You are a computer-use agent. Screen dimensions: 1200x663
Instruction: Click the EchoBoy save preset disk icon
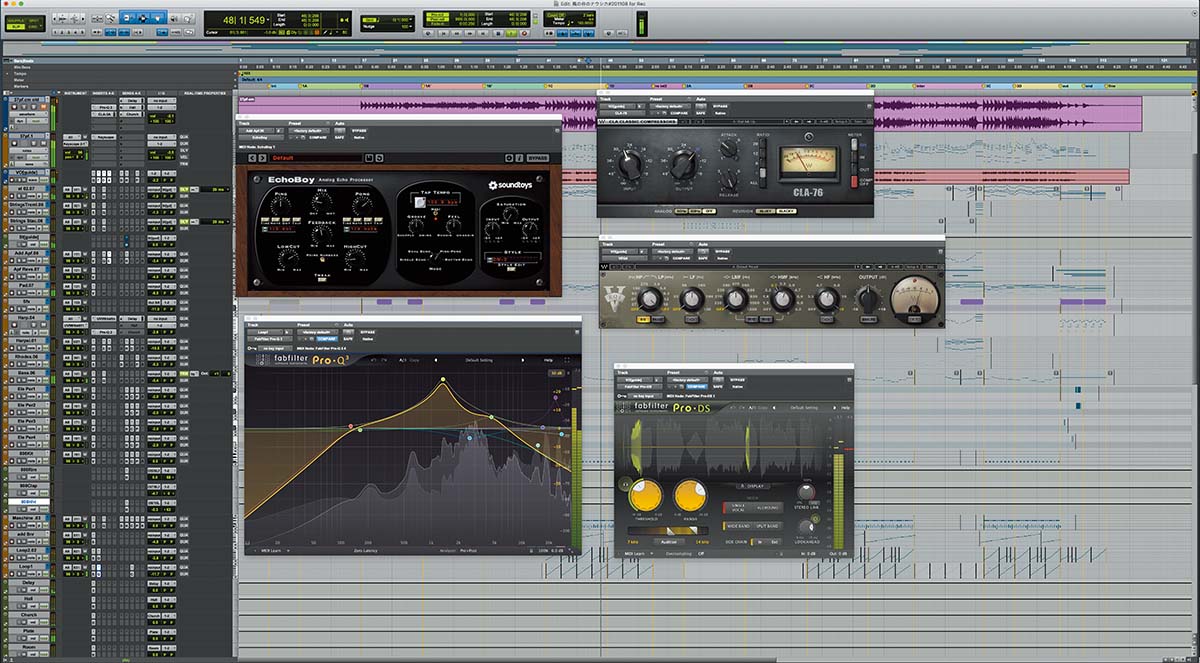coord(369,158)
